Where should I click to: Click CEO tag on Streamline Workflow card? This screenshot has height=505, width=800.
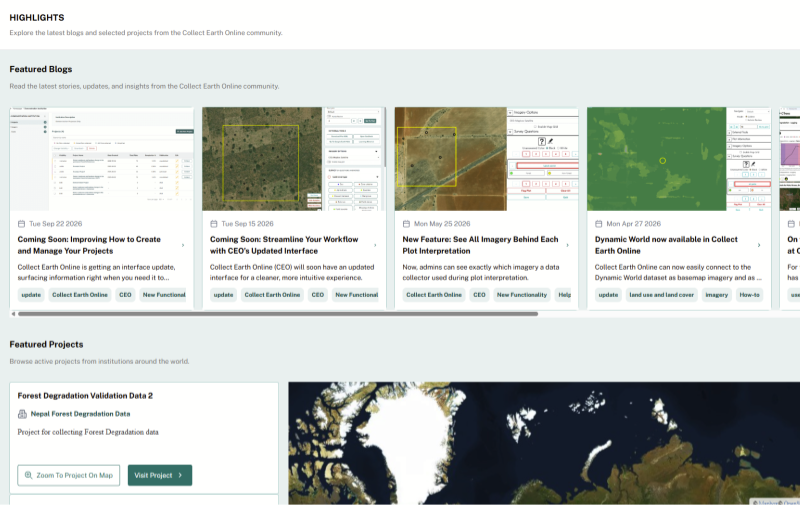318,295
